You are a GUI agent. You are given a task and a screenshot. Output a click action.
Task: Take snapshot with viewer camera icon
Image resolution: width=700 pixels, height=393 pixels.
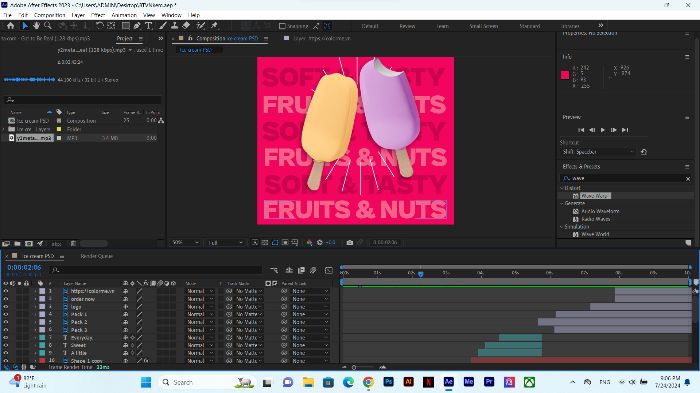(350, 242)
